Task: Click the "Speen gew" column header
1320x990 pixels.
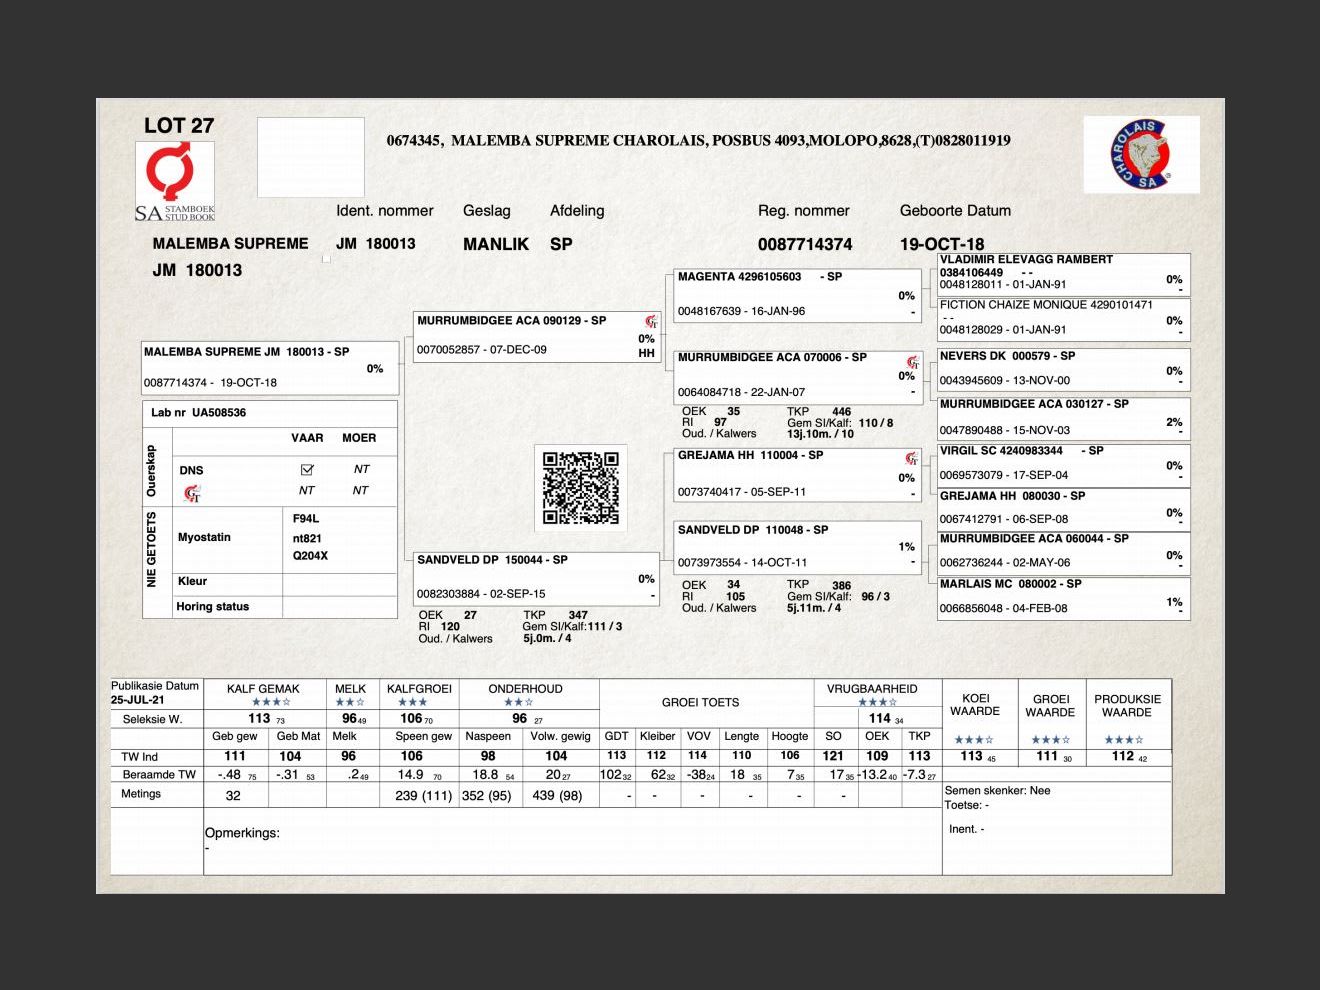Action: point(423,736)
